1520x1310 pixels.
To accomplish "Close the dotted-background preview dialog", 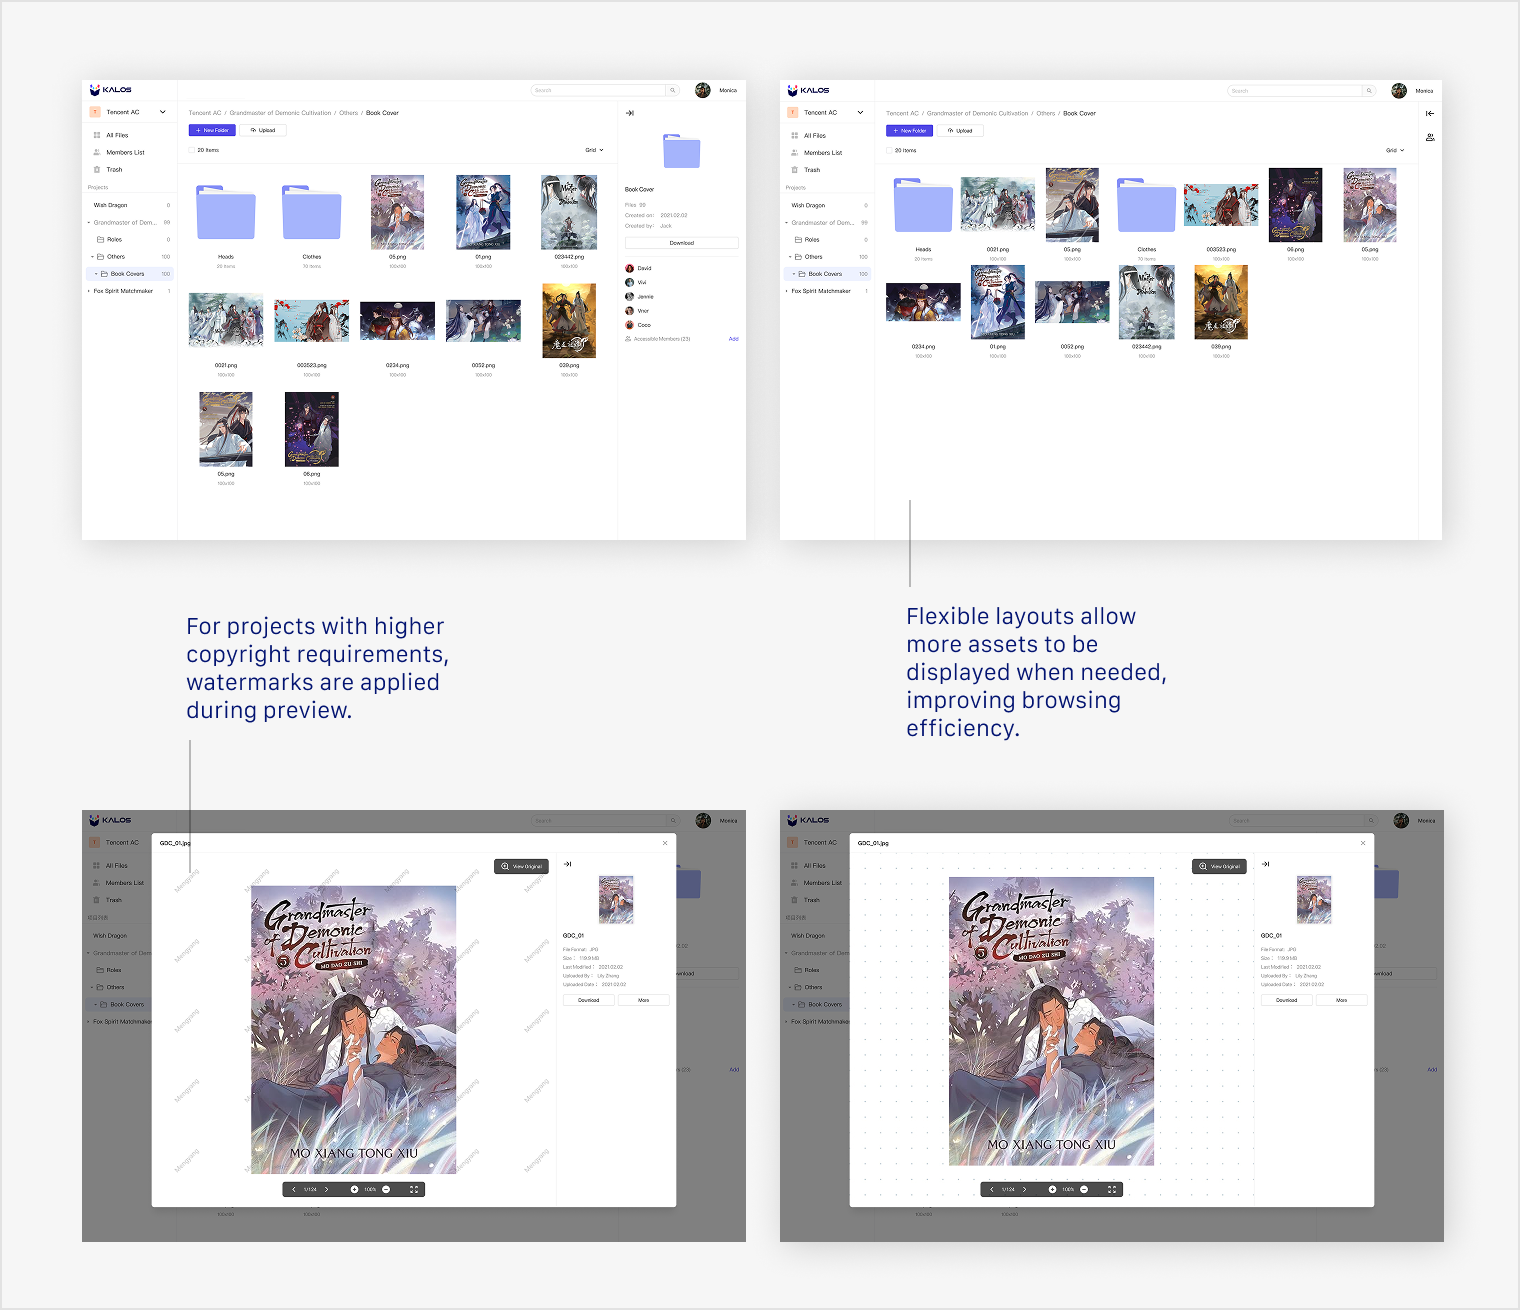I will point(1363,843).
